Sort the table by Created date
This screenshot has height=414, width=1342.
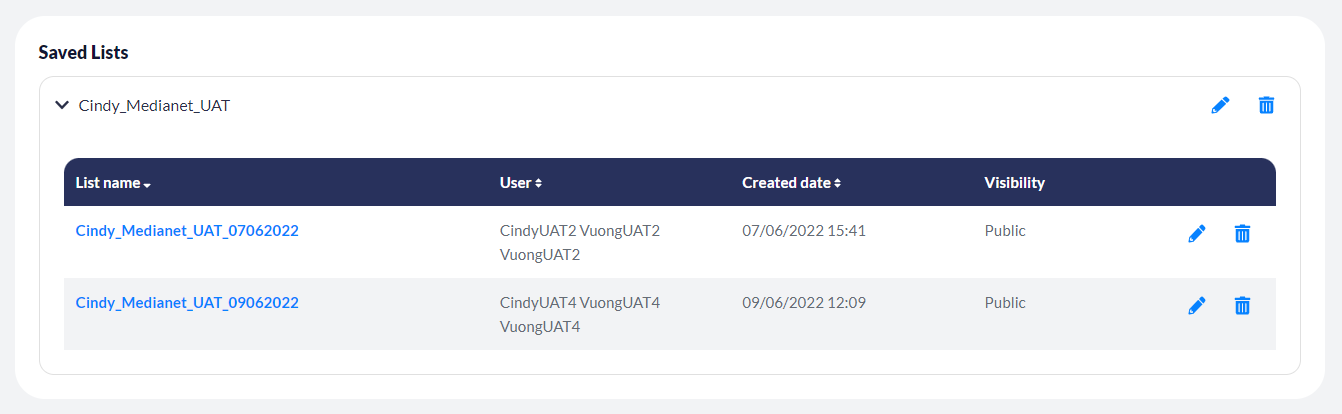791,183
